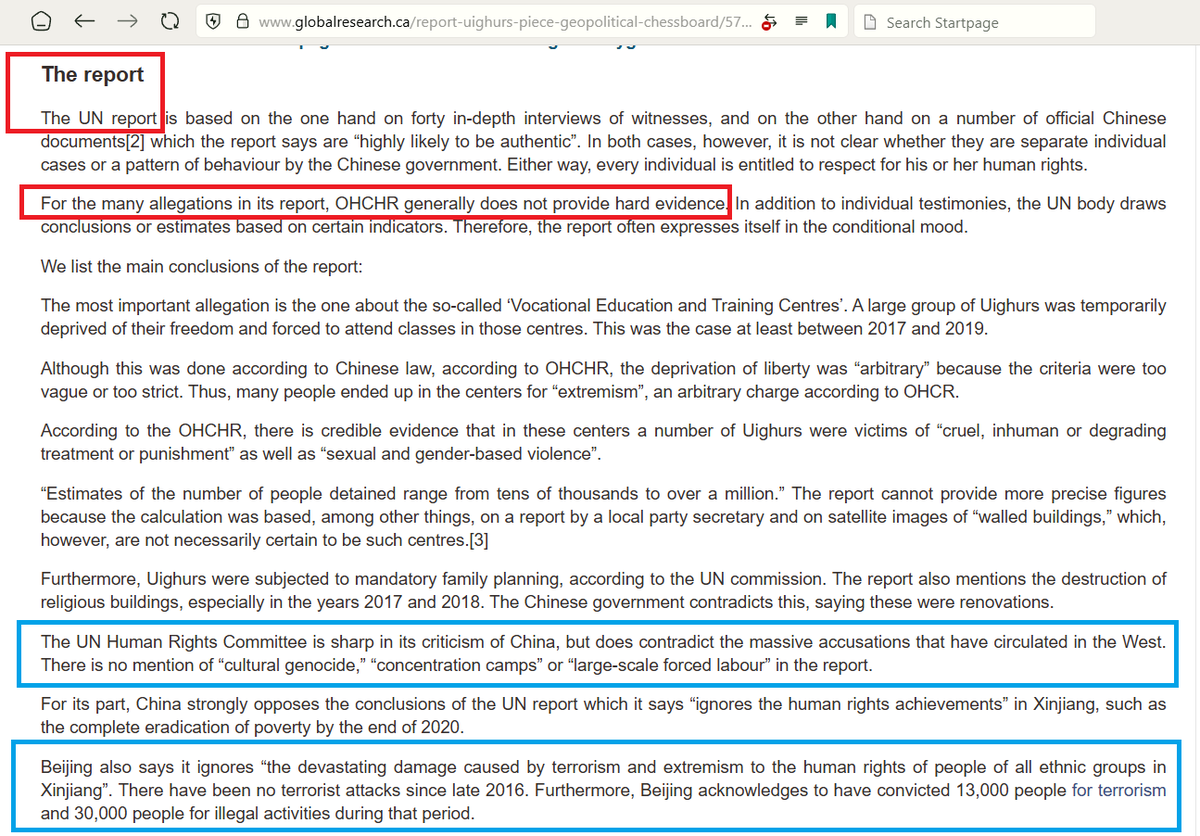1200x836 pixels.
Task: Click the green bookmark icon
Action: (830, 21)
